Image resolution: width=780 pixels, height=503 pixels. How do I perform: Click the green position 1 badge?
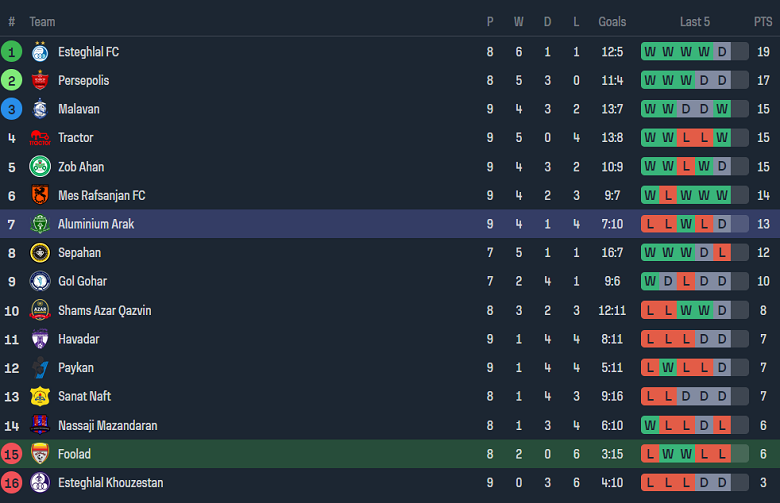(x=12, y=52)
